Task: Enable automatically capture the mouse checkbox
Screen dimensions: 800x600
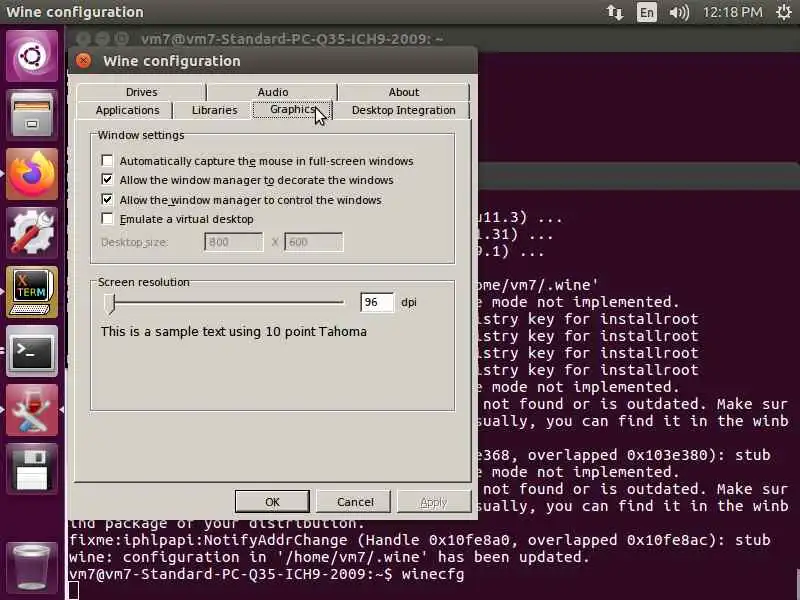Action: (x=107, y=161)
